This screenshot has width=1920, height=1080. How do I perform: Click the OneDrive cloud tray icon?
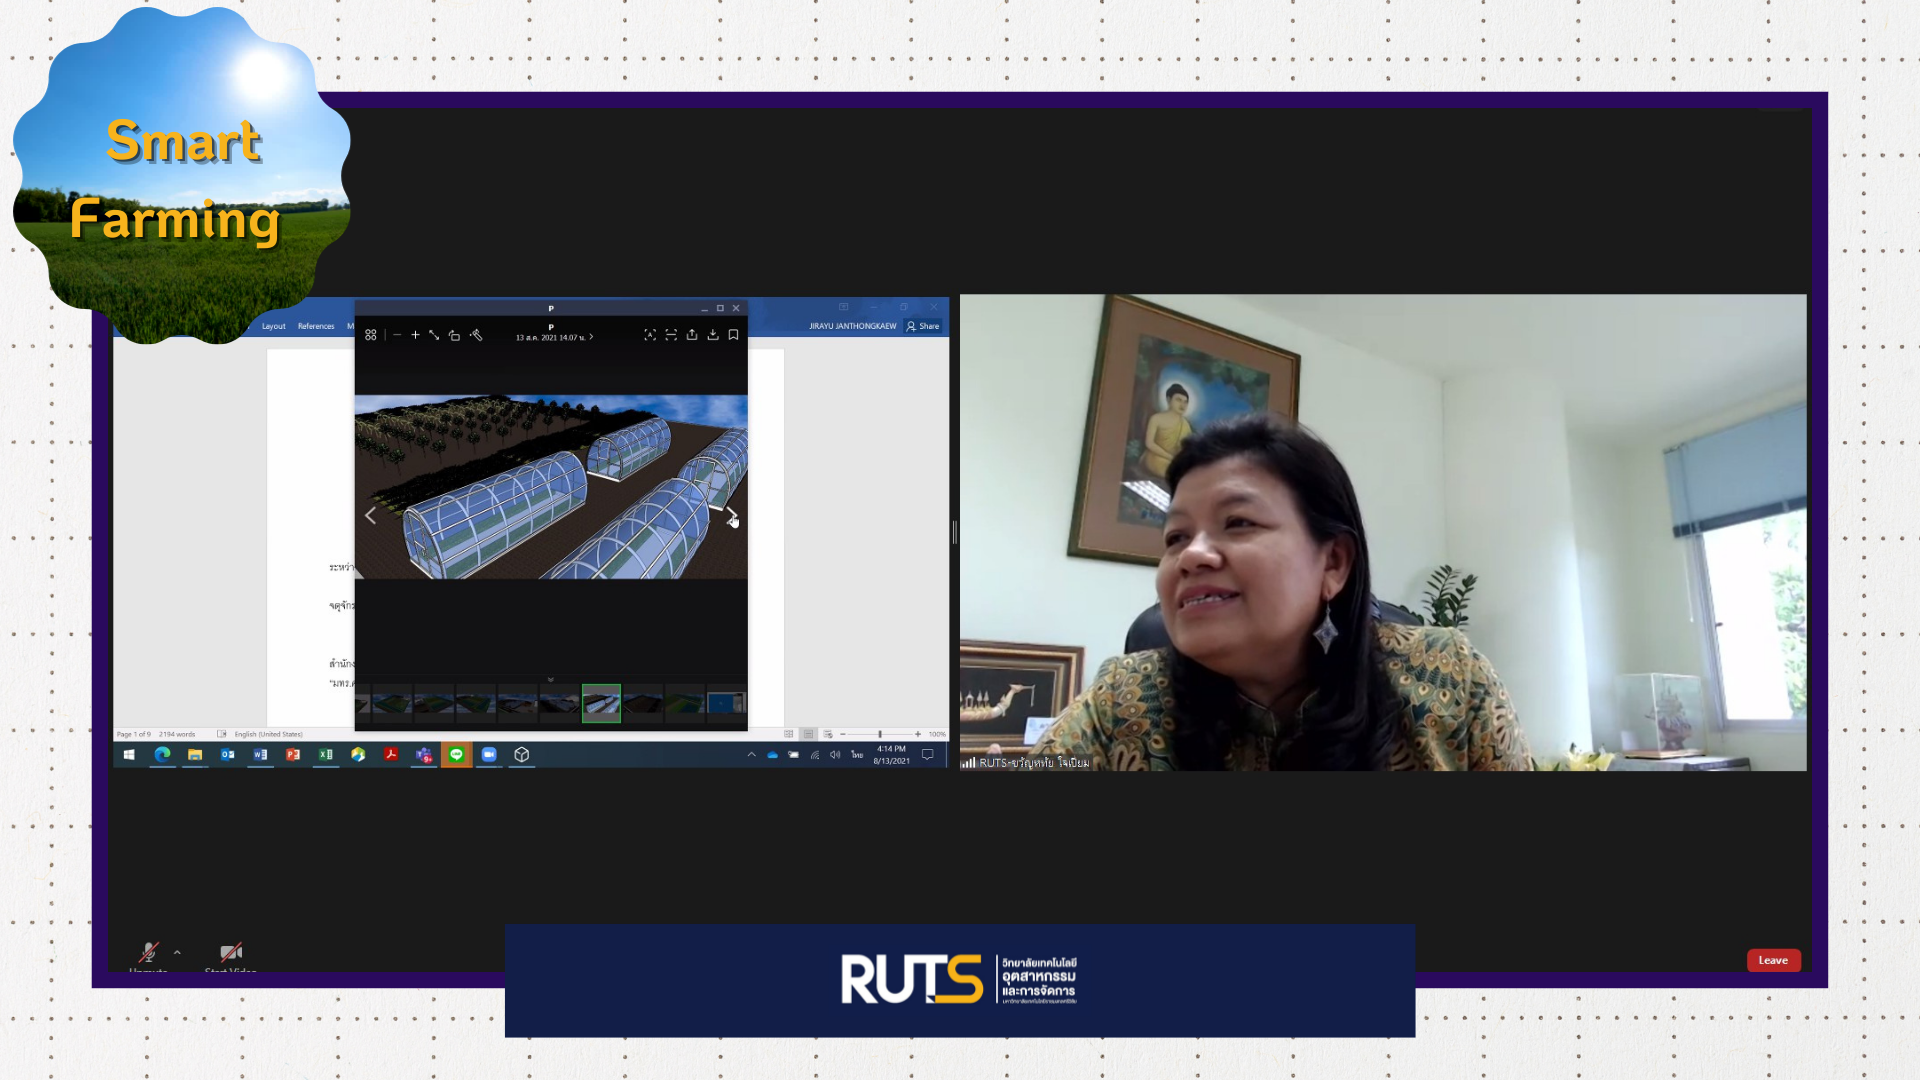tap(772, 755)
